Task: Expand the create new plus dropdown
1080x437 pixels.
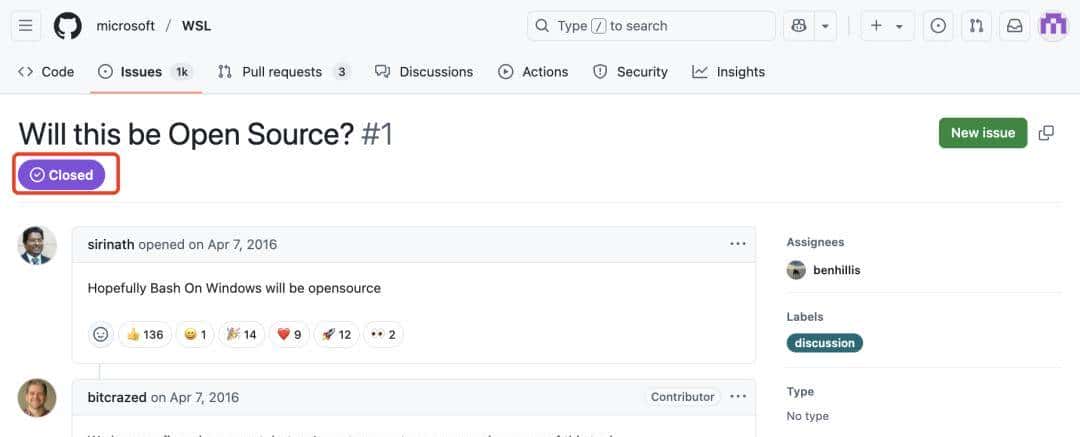Action: pos(886,26)
